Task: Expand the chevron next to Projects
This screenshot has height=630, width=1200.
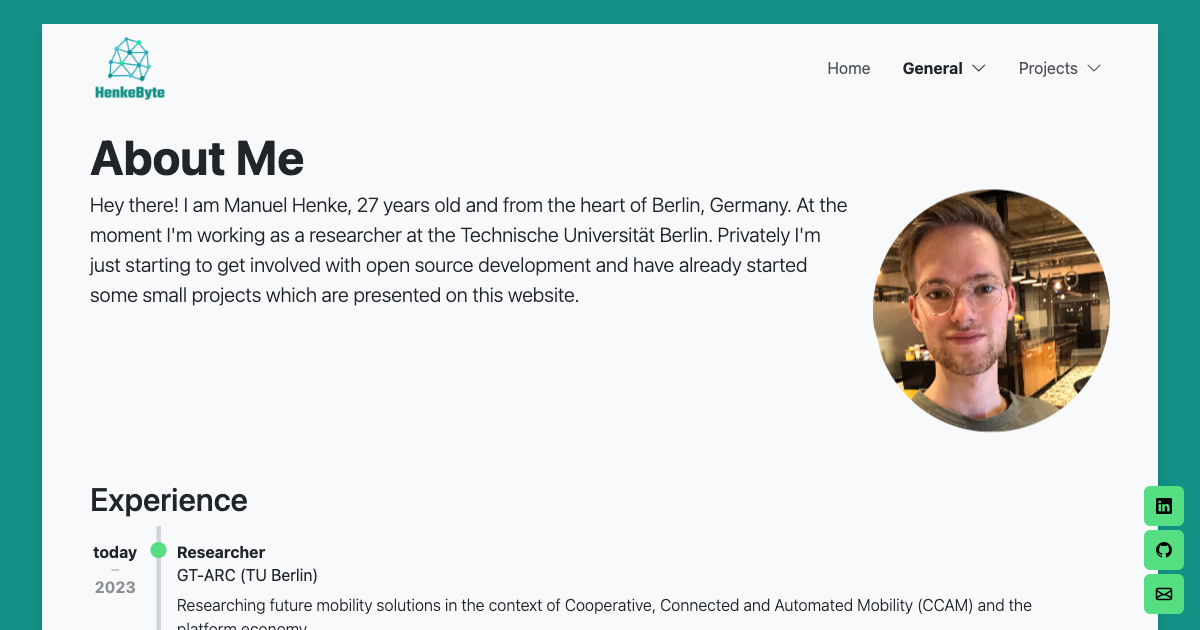Action: tap(1094, 68)
